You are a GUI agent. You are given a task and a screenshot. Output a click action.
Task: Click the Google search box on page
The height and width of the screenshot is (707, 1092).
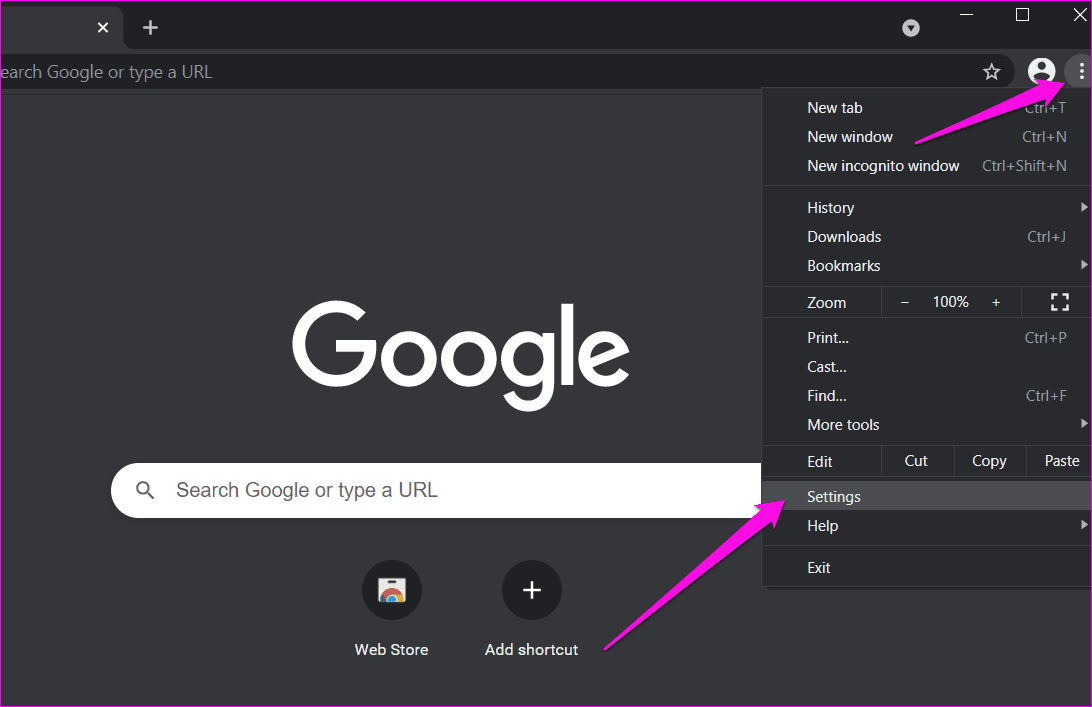436,490
